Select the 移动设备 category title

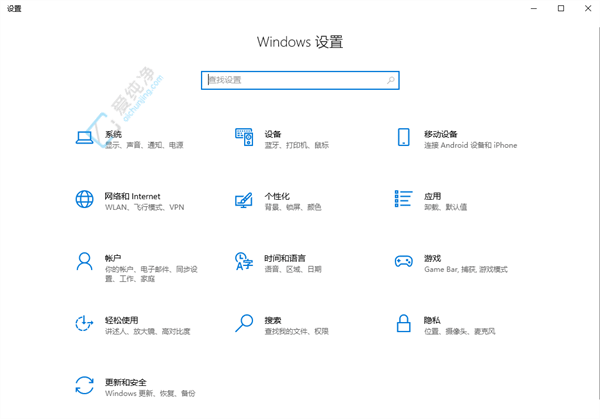pos(440,134)
